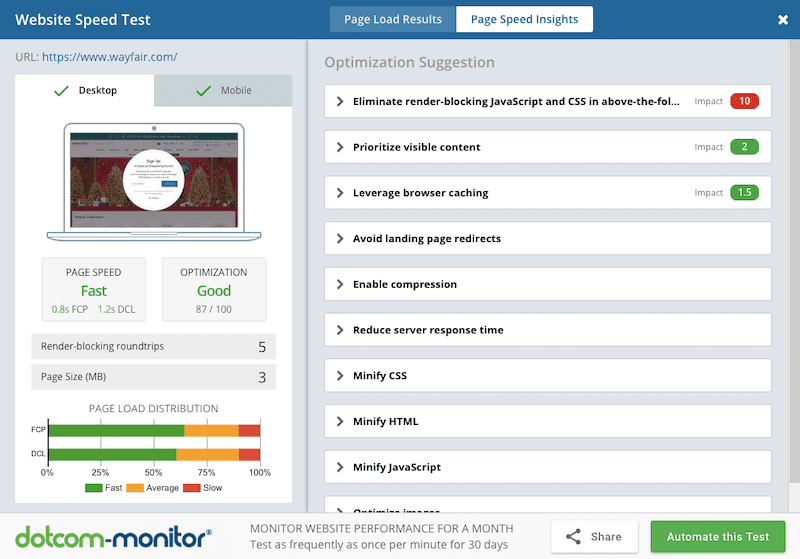
Task: Click the green Fast legend swatch
Action: point(94,488)
